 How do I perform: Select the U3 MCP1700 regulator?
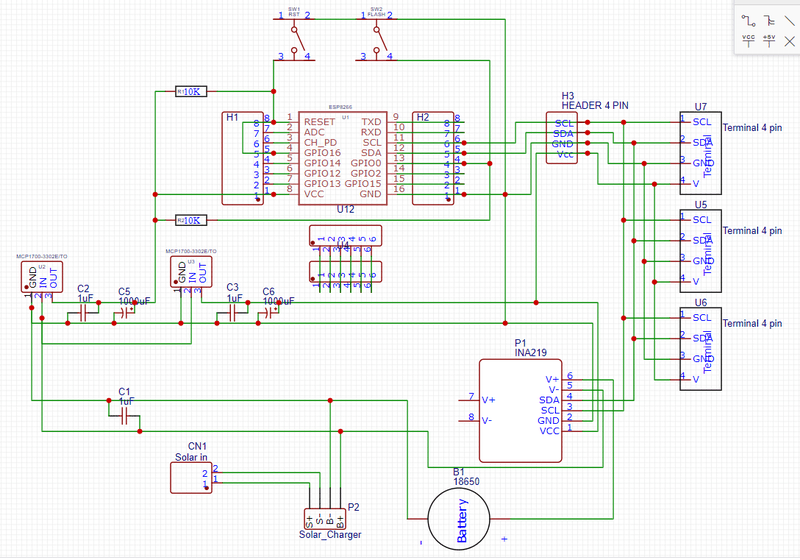point(191,272)
